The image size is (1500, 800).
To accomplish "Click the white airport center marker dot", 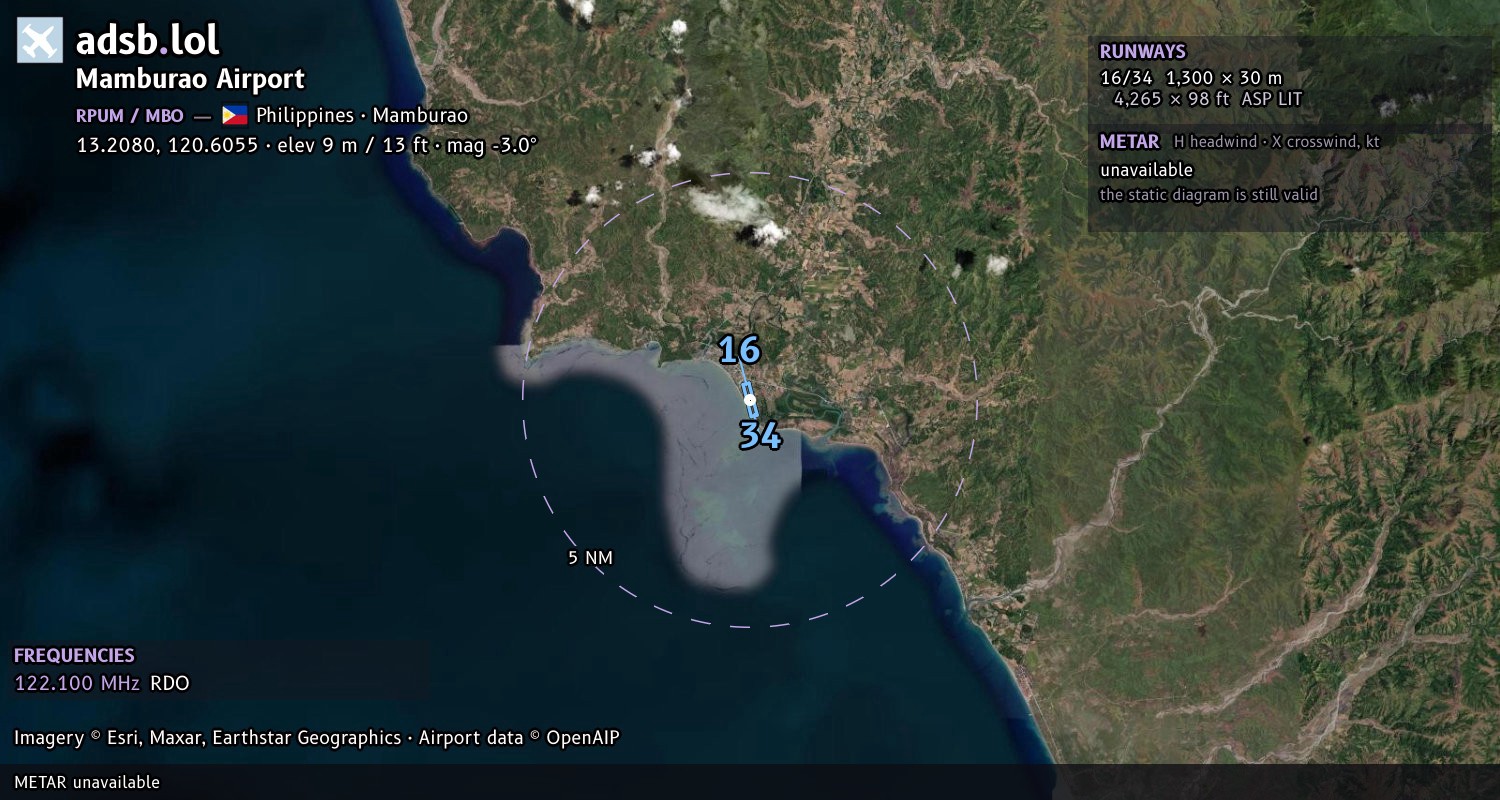I will coord(750,400).
